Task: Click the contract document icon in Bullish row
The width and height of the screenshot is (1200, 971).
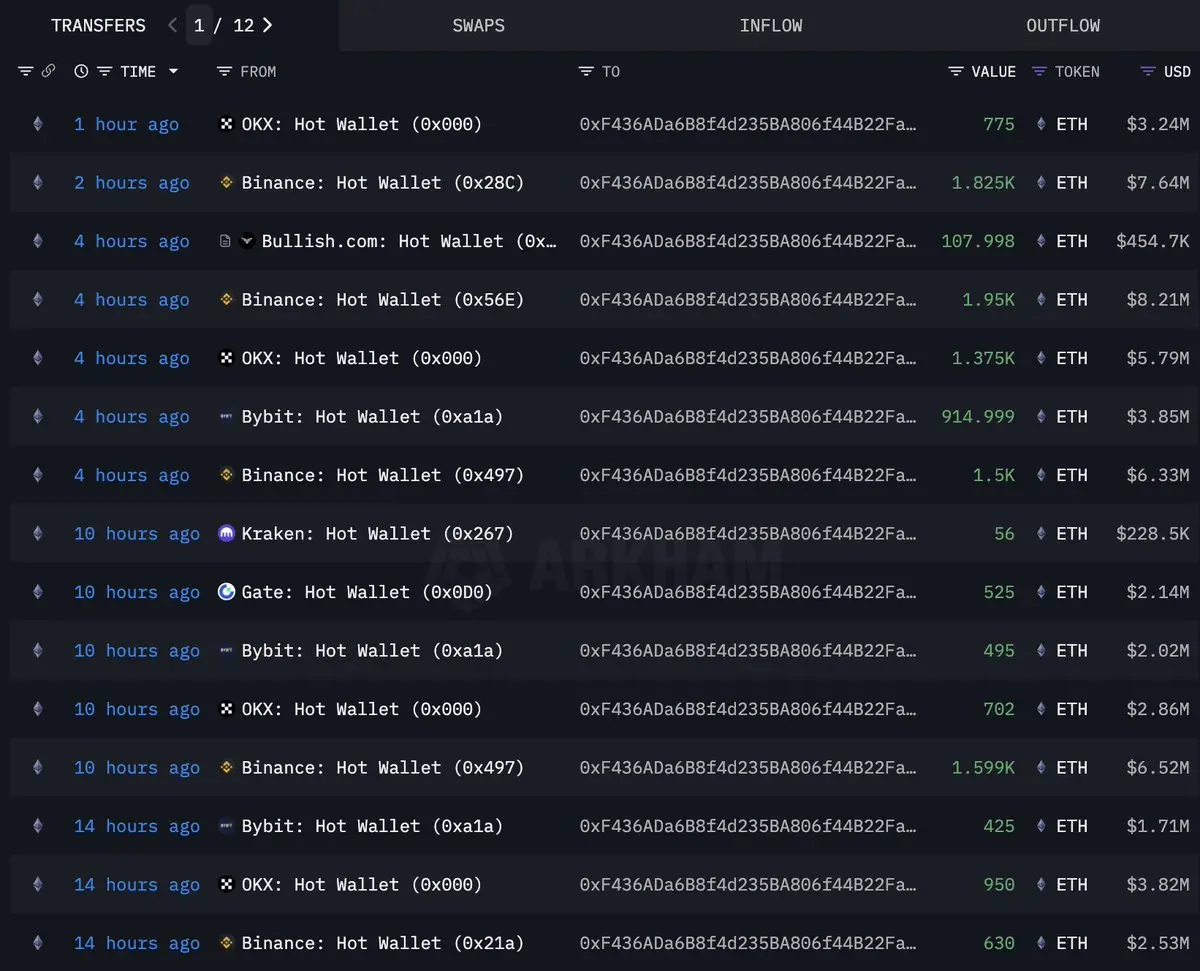Action: (x=226, y=241)
